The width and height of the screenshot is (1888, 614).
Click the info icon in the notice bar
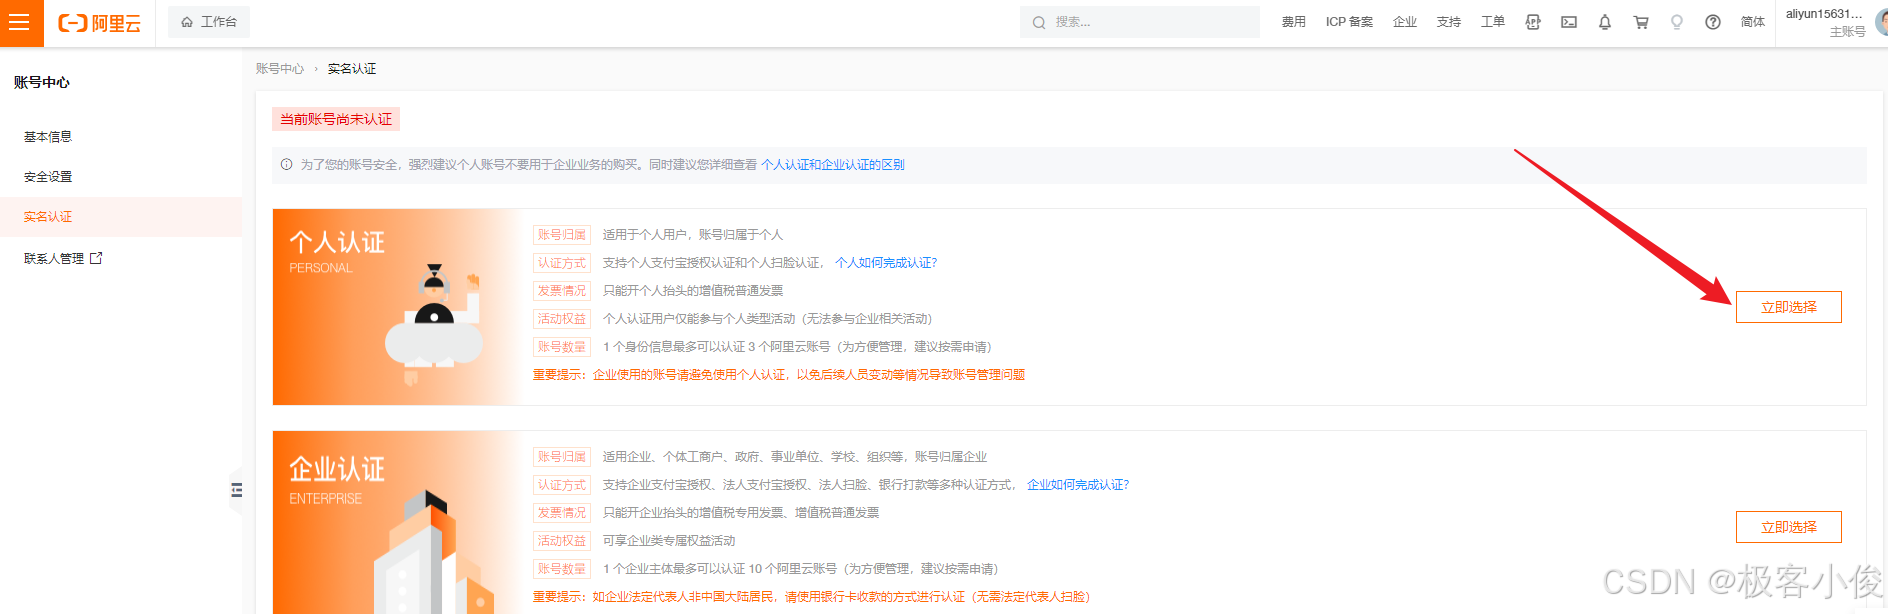coord(287,165)
